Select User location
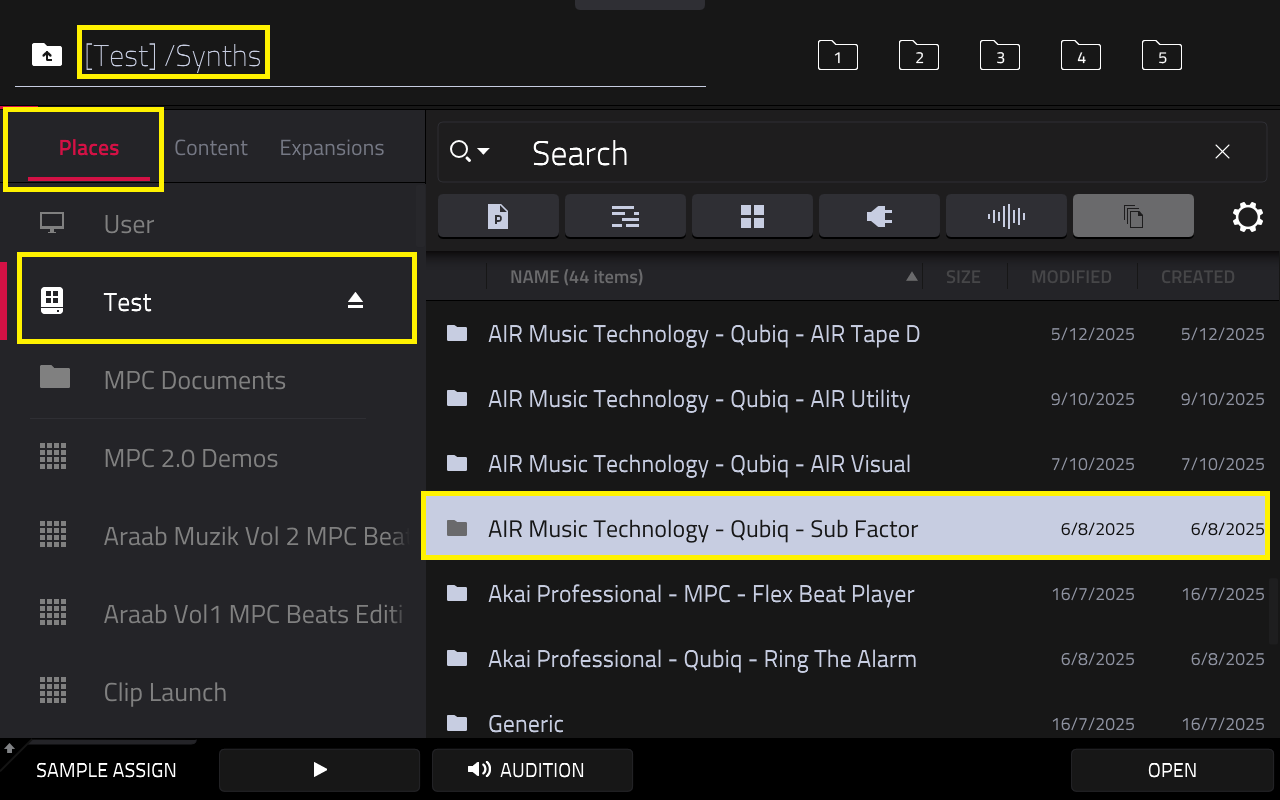This screenshot has width=1280, height=800. [x=213, y=224]
